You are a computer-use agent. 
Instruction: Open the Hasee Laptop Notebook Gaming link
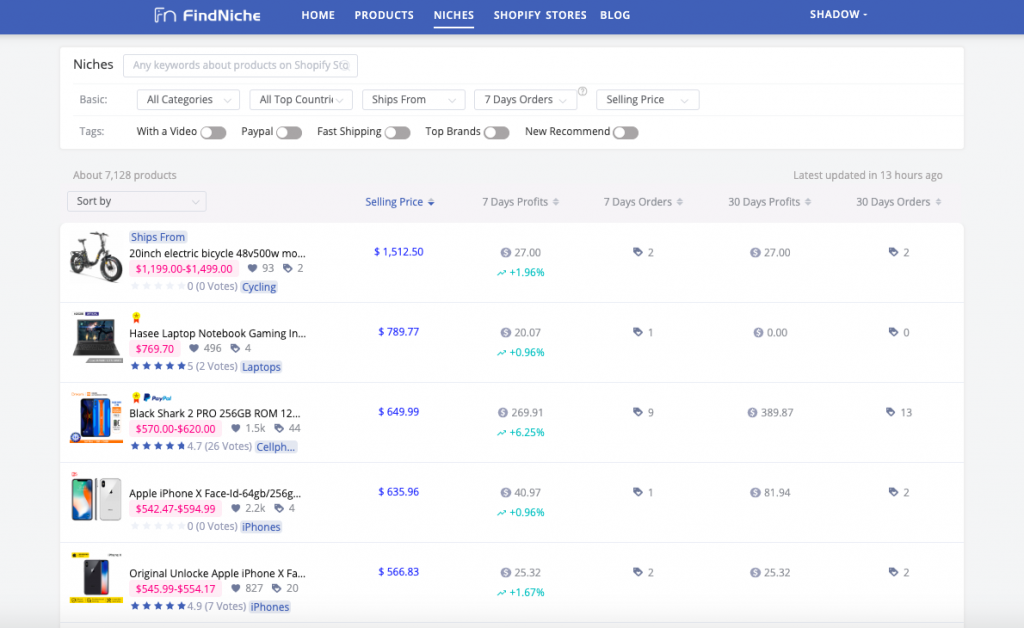[217, 334]
